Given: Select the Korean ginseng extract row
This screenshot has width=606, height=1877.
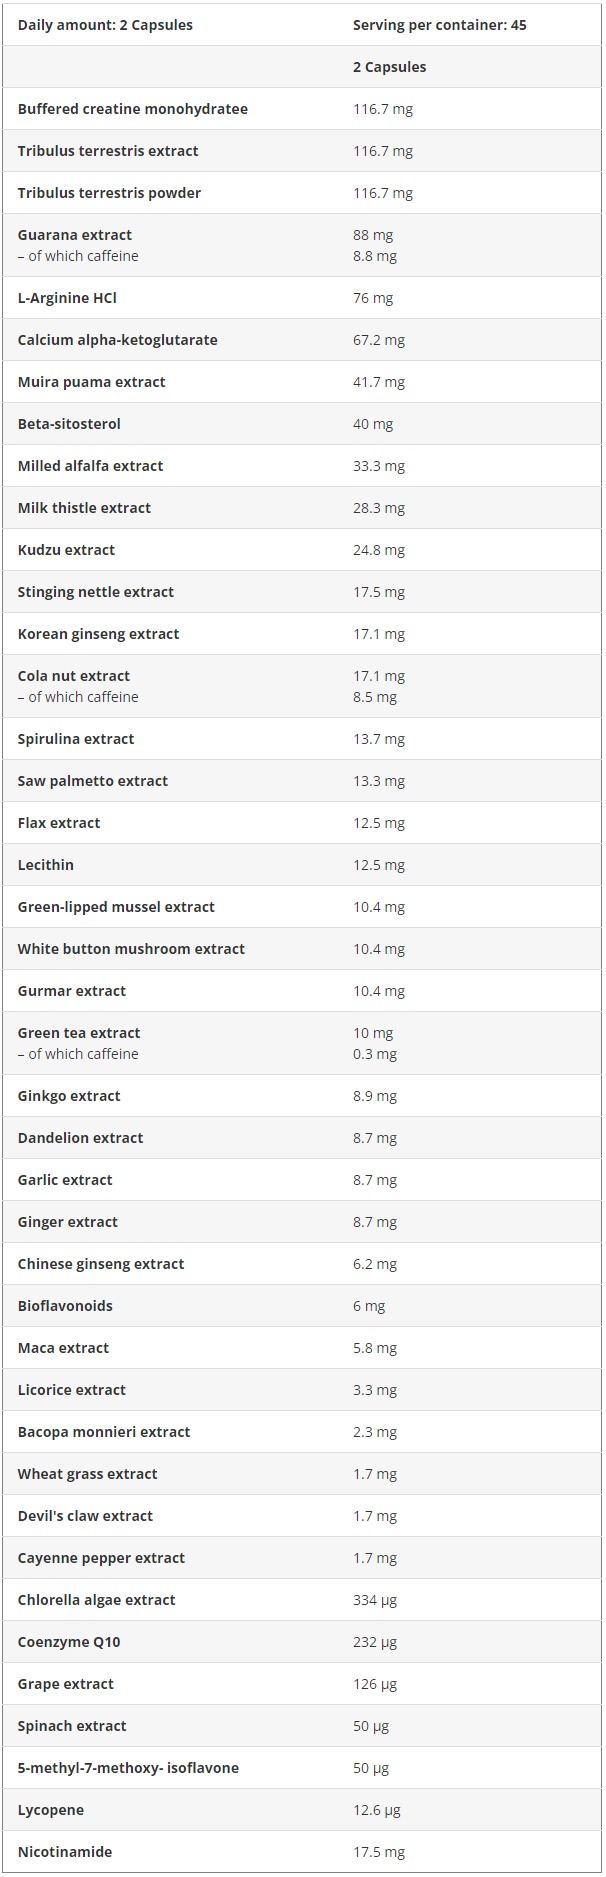Looking at the screenshot, I should [x=303, y=634].
